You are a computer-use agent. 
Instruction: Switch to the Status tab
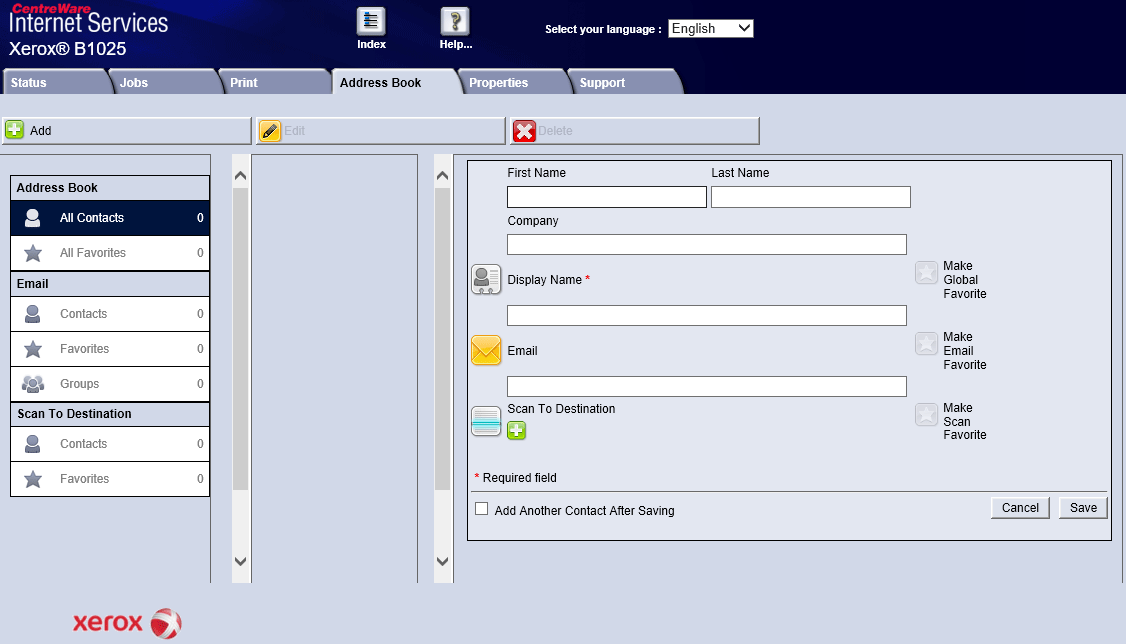[55, 82]
